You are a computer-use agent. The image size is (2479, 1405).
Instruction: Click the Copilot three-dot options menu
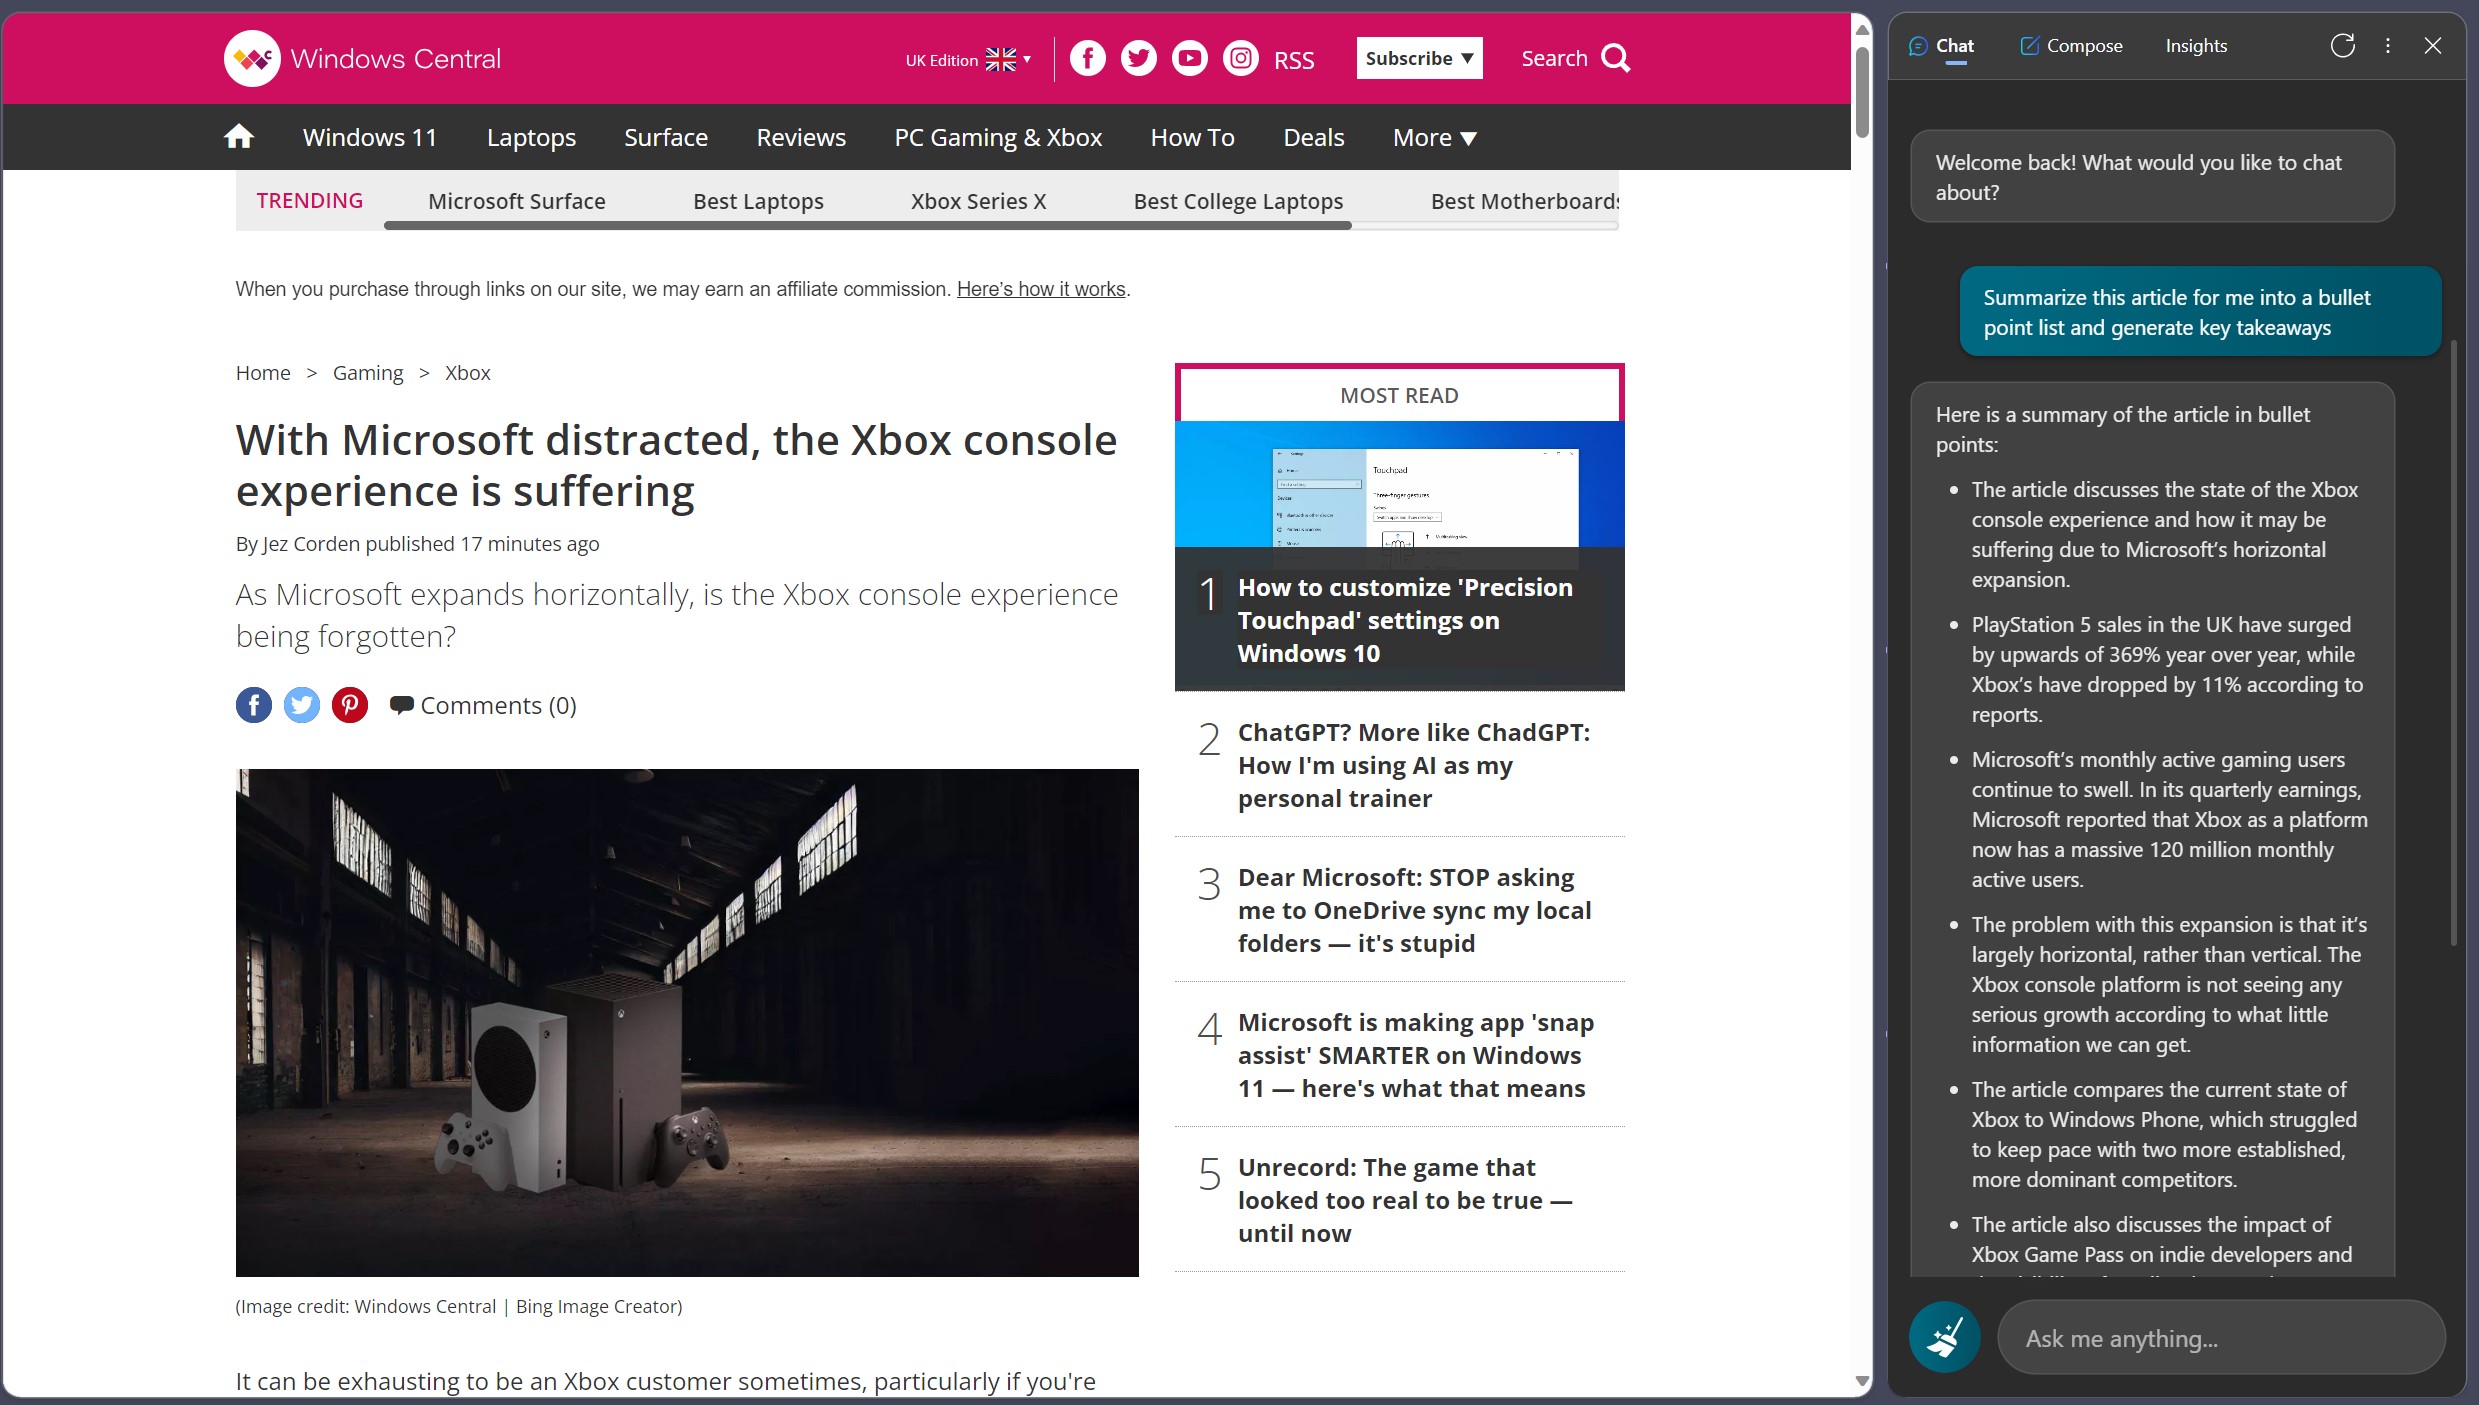(x=2387, y=46)
